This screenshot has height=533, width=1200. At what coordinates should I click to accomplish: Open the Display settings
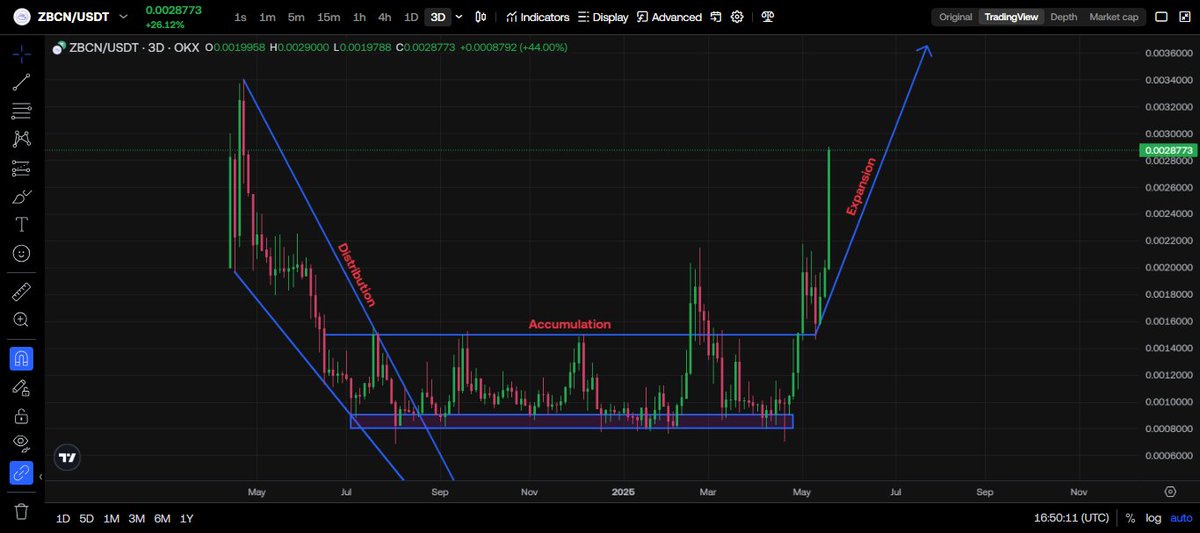[603, 17]
